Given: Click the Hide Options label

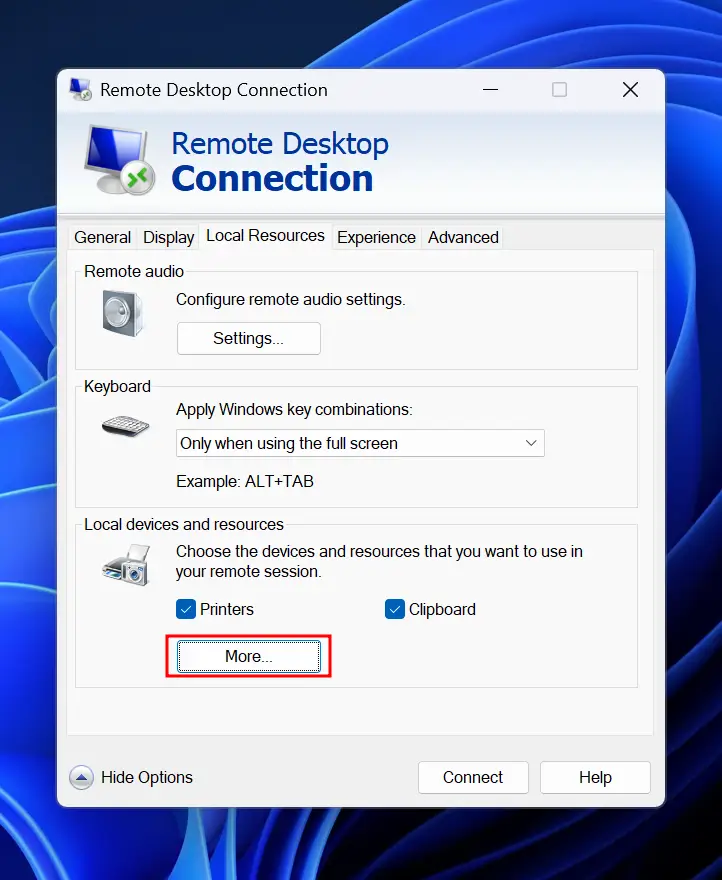Looking at the screenshot, I should [147, 777].
